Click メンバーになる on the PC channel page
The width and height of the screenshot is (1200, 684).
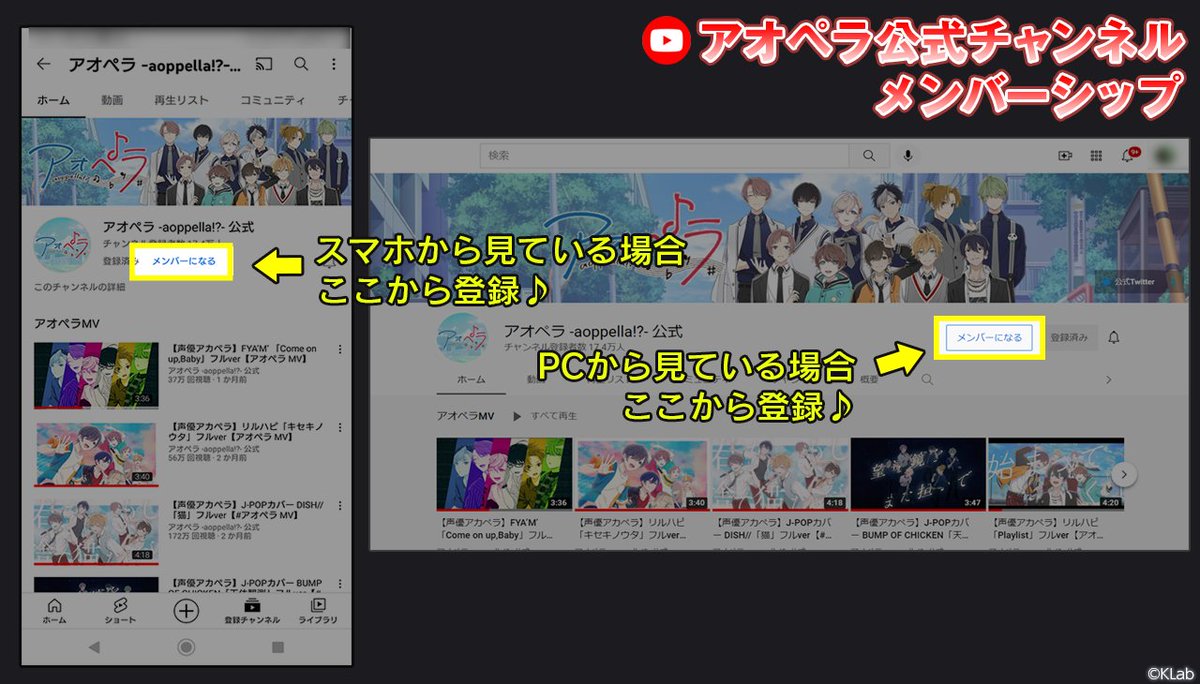click(x=989, y=338)
